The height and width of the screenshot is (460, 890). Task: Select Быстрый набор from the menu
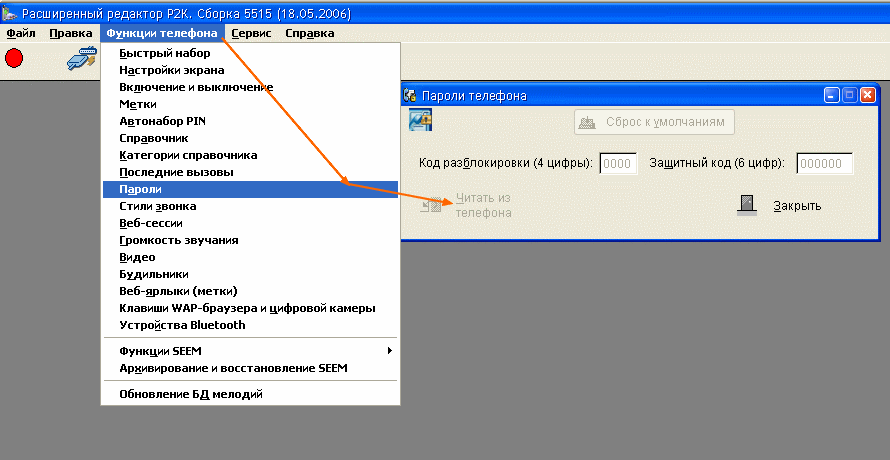(250, 53)
